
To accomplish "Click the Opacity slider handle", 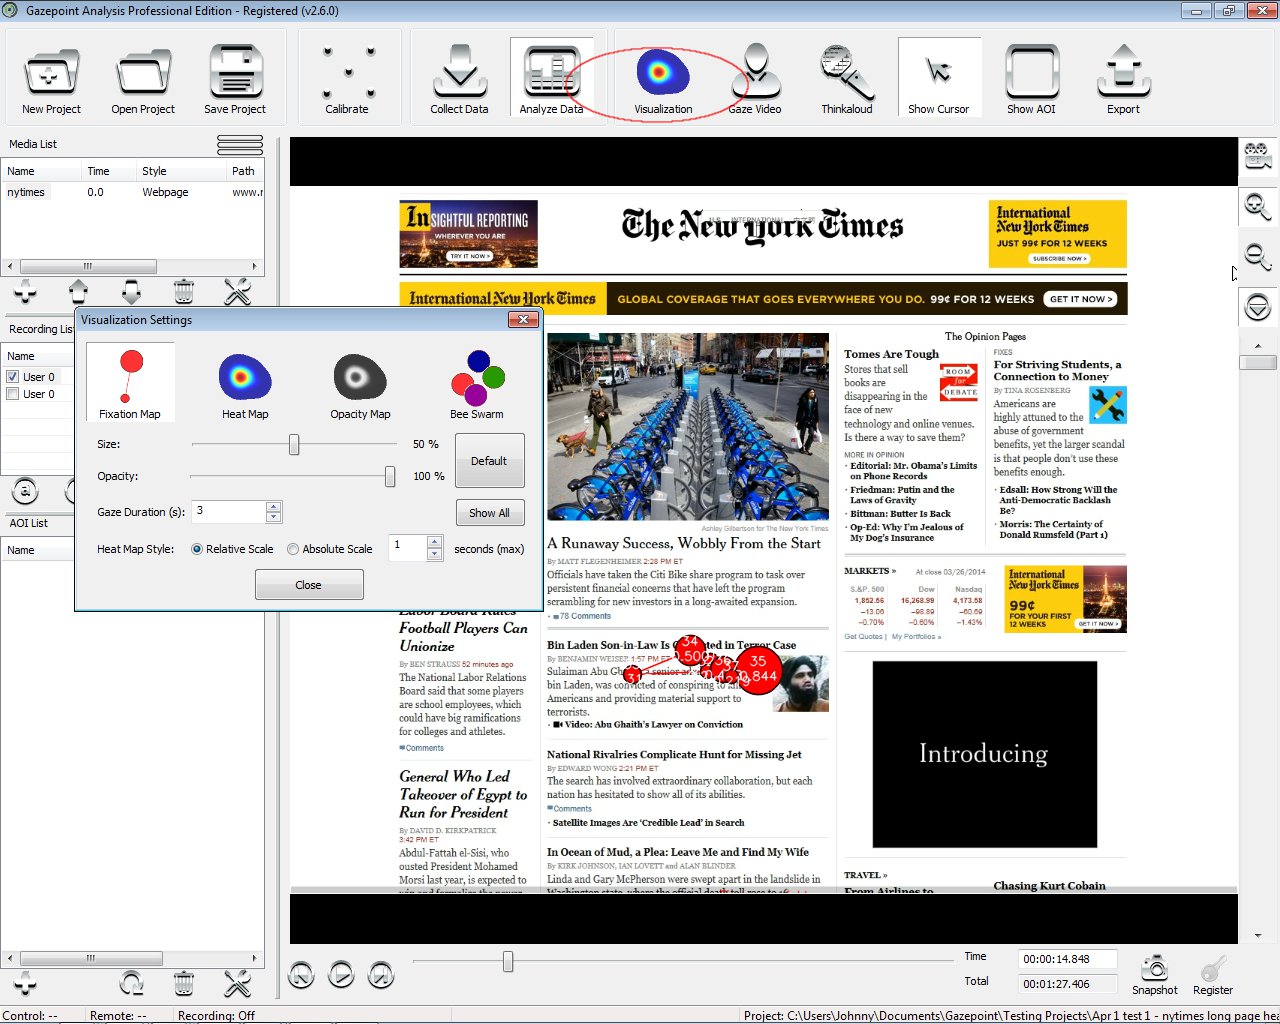I will click(x=390, y=476).
